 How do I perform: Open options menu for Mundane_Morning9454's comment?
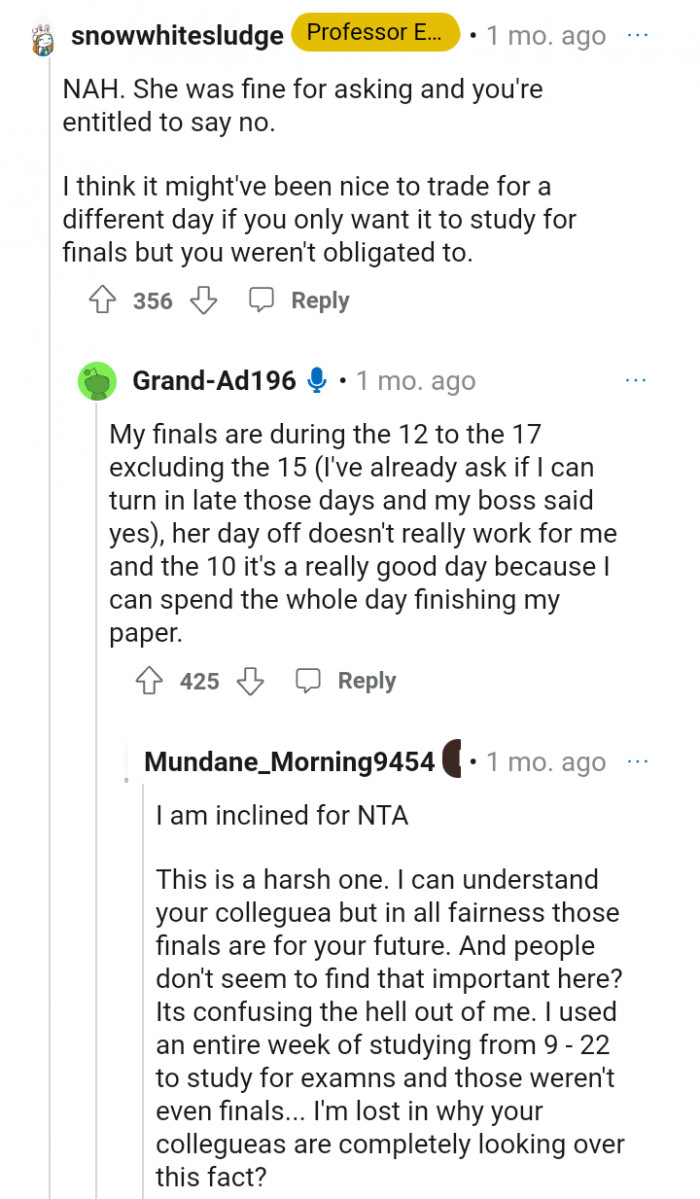click(637, 761)
